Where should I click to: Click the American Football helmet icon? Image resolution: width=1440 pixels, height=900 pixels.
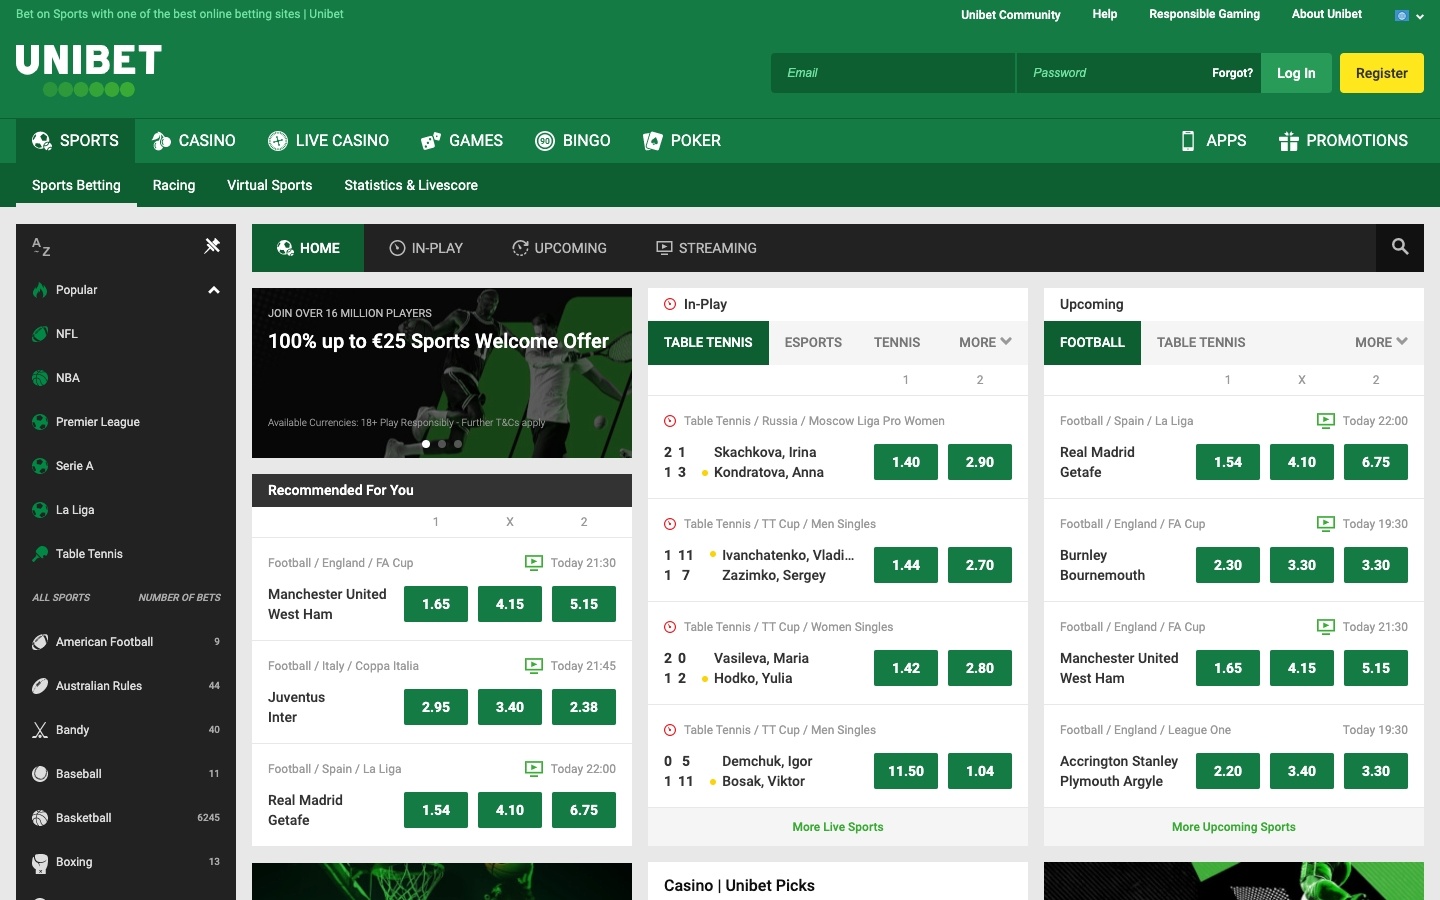(x=40, y=642)
